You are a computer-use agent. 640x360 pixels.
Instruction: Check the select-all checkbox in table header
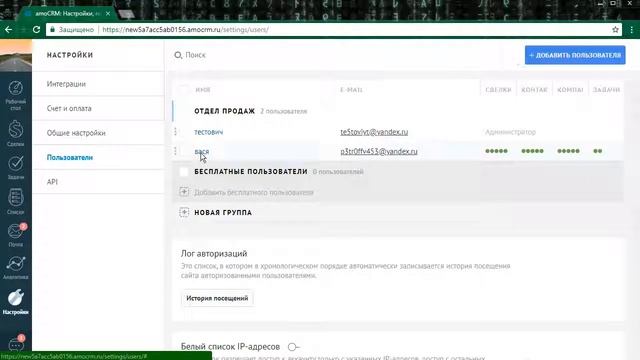tap(184, 90)
